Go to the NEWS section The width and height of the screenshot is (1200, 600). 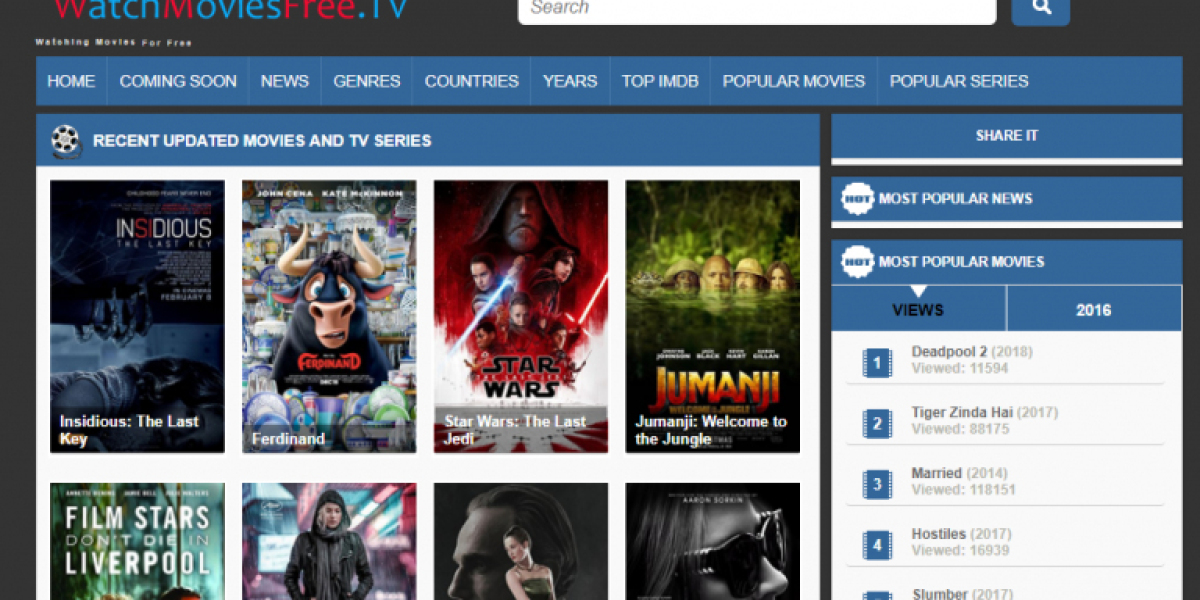tap(285, 81)
